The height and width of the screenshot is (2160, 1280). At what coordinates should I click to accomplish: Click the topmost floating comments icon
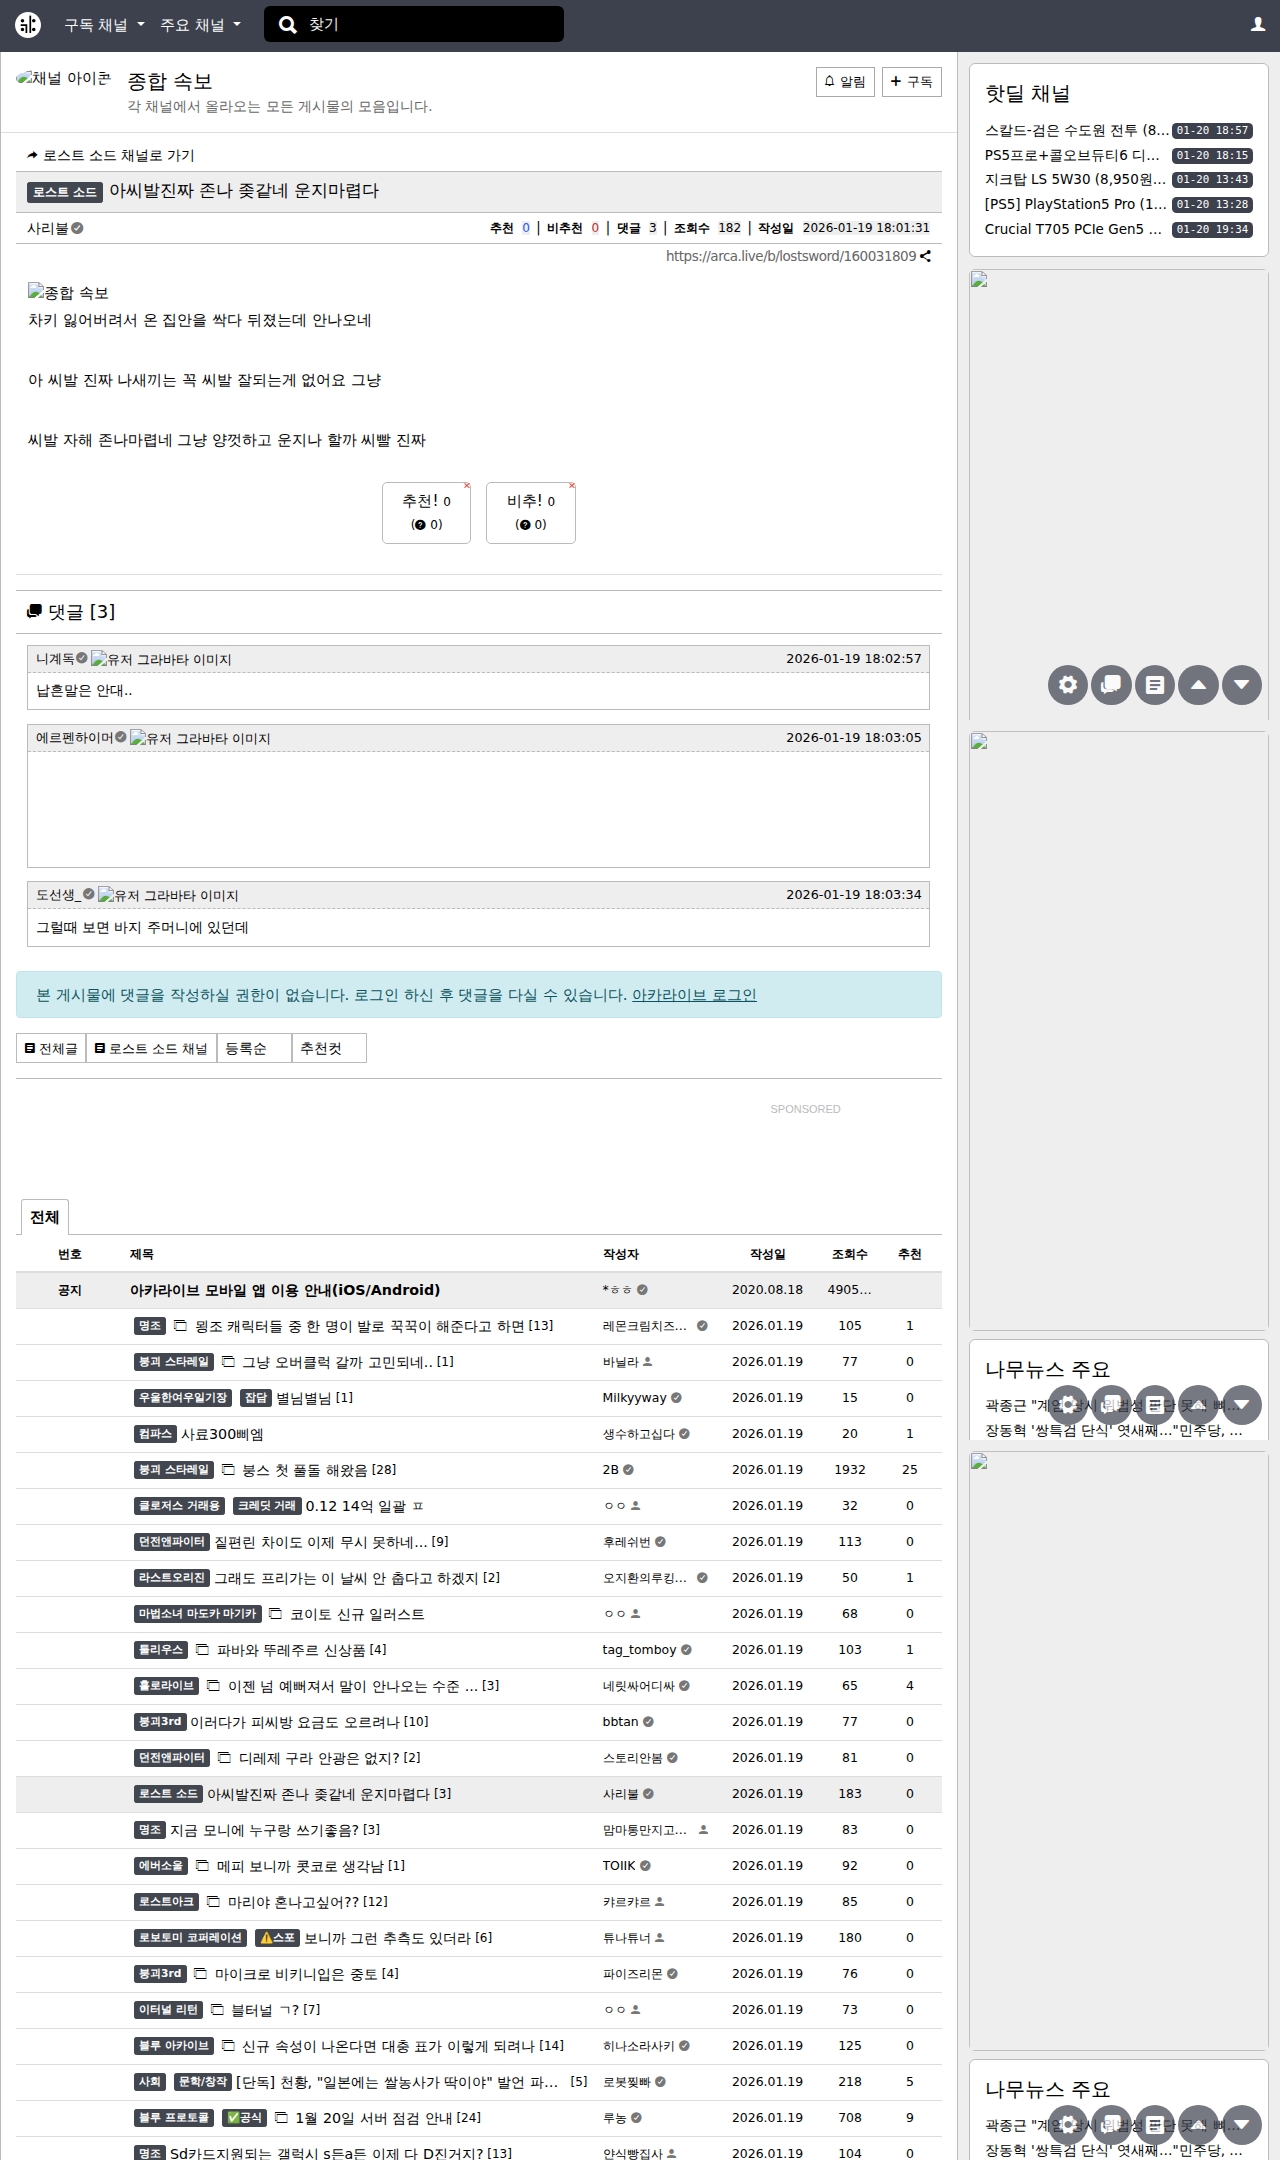point(1111,685)
